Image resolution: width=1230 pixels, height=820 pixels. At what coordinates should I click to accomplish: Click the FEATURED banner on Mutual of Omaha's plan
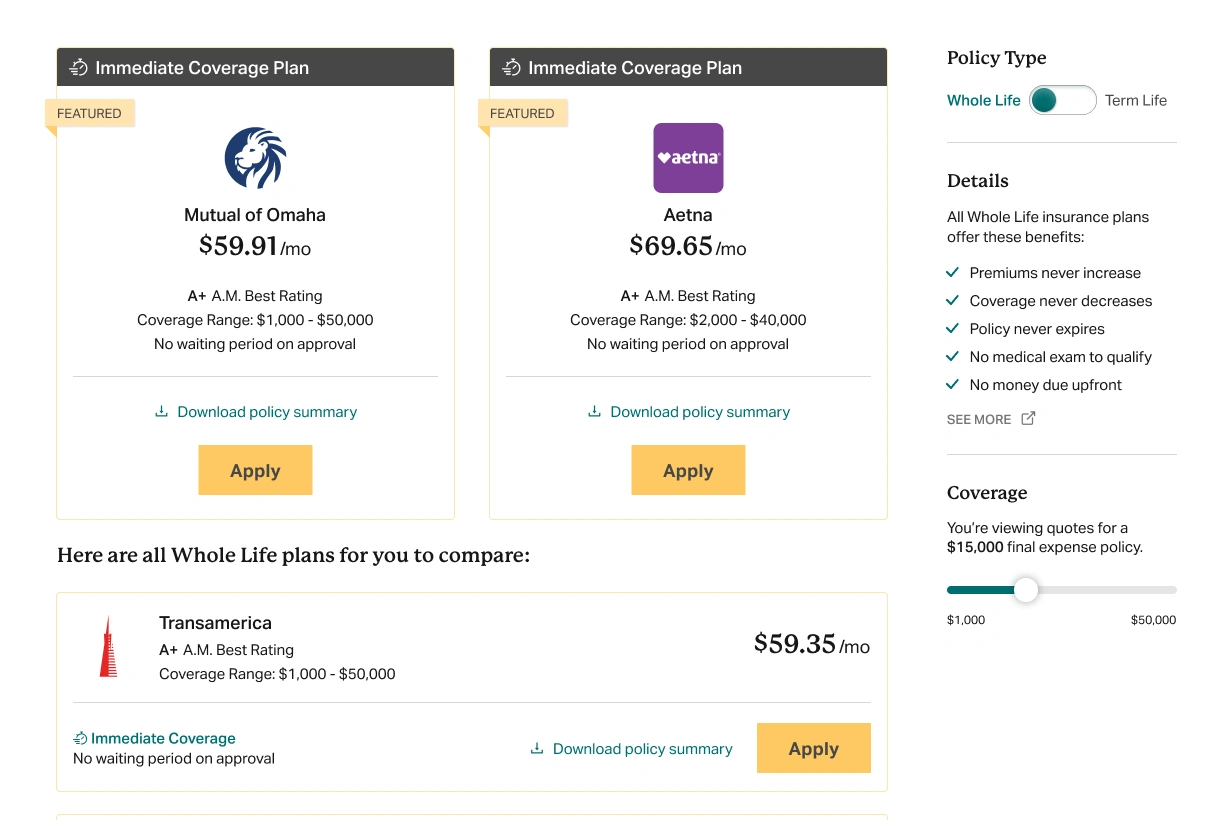89,113
